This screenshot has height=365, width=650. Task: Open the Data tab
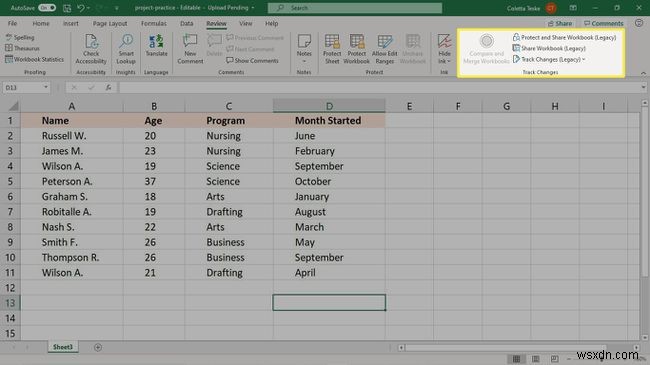[187, 24]
